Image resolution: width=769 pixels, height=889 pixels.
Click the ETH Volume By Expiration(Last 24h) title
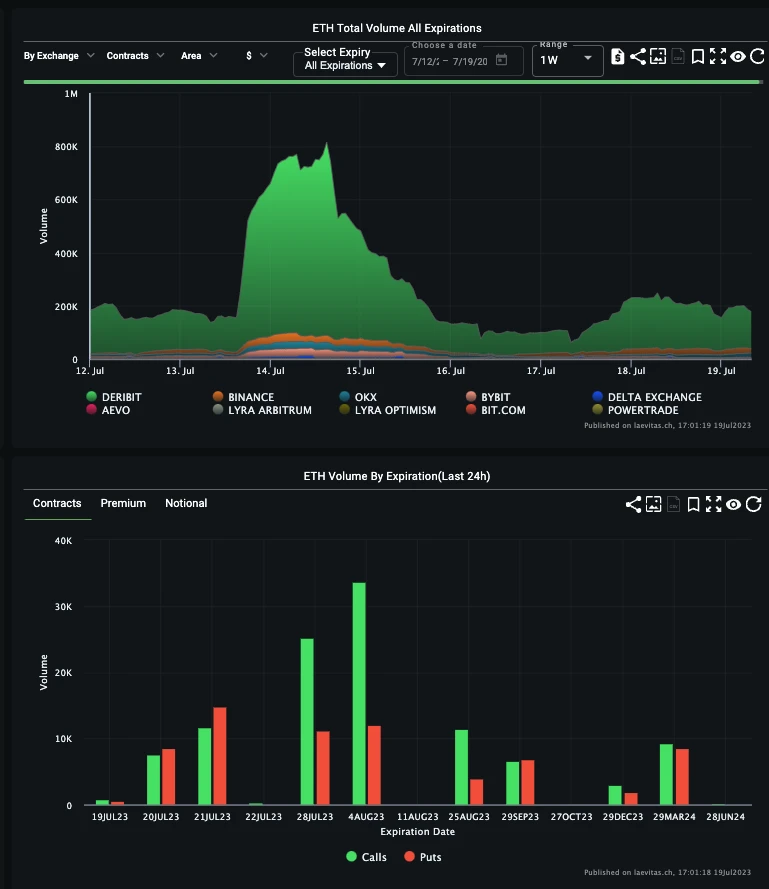tap(396, 476)
